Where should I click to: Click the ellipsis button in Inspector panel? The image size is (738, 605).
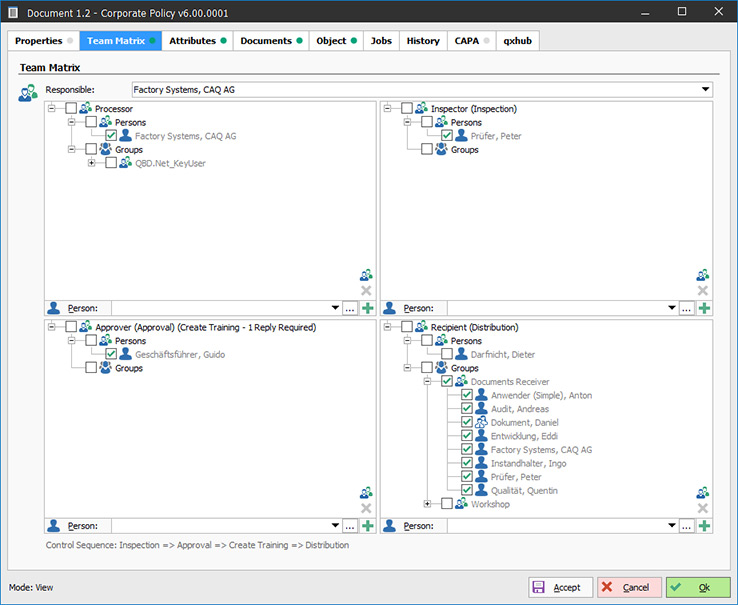pos(686,309)
